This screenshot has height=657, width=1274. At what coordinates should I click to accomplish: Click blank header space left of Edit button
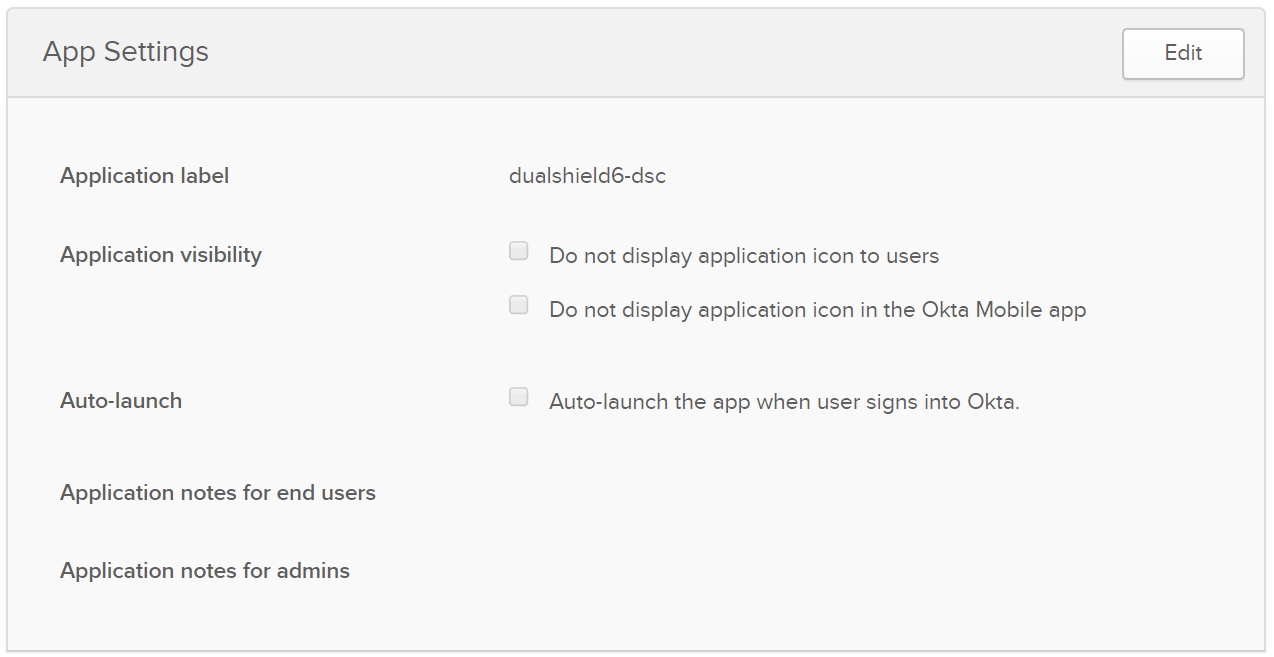tap(700, 53)
